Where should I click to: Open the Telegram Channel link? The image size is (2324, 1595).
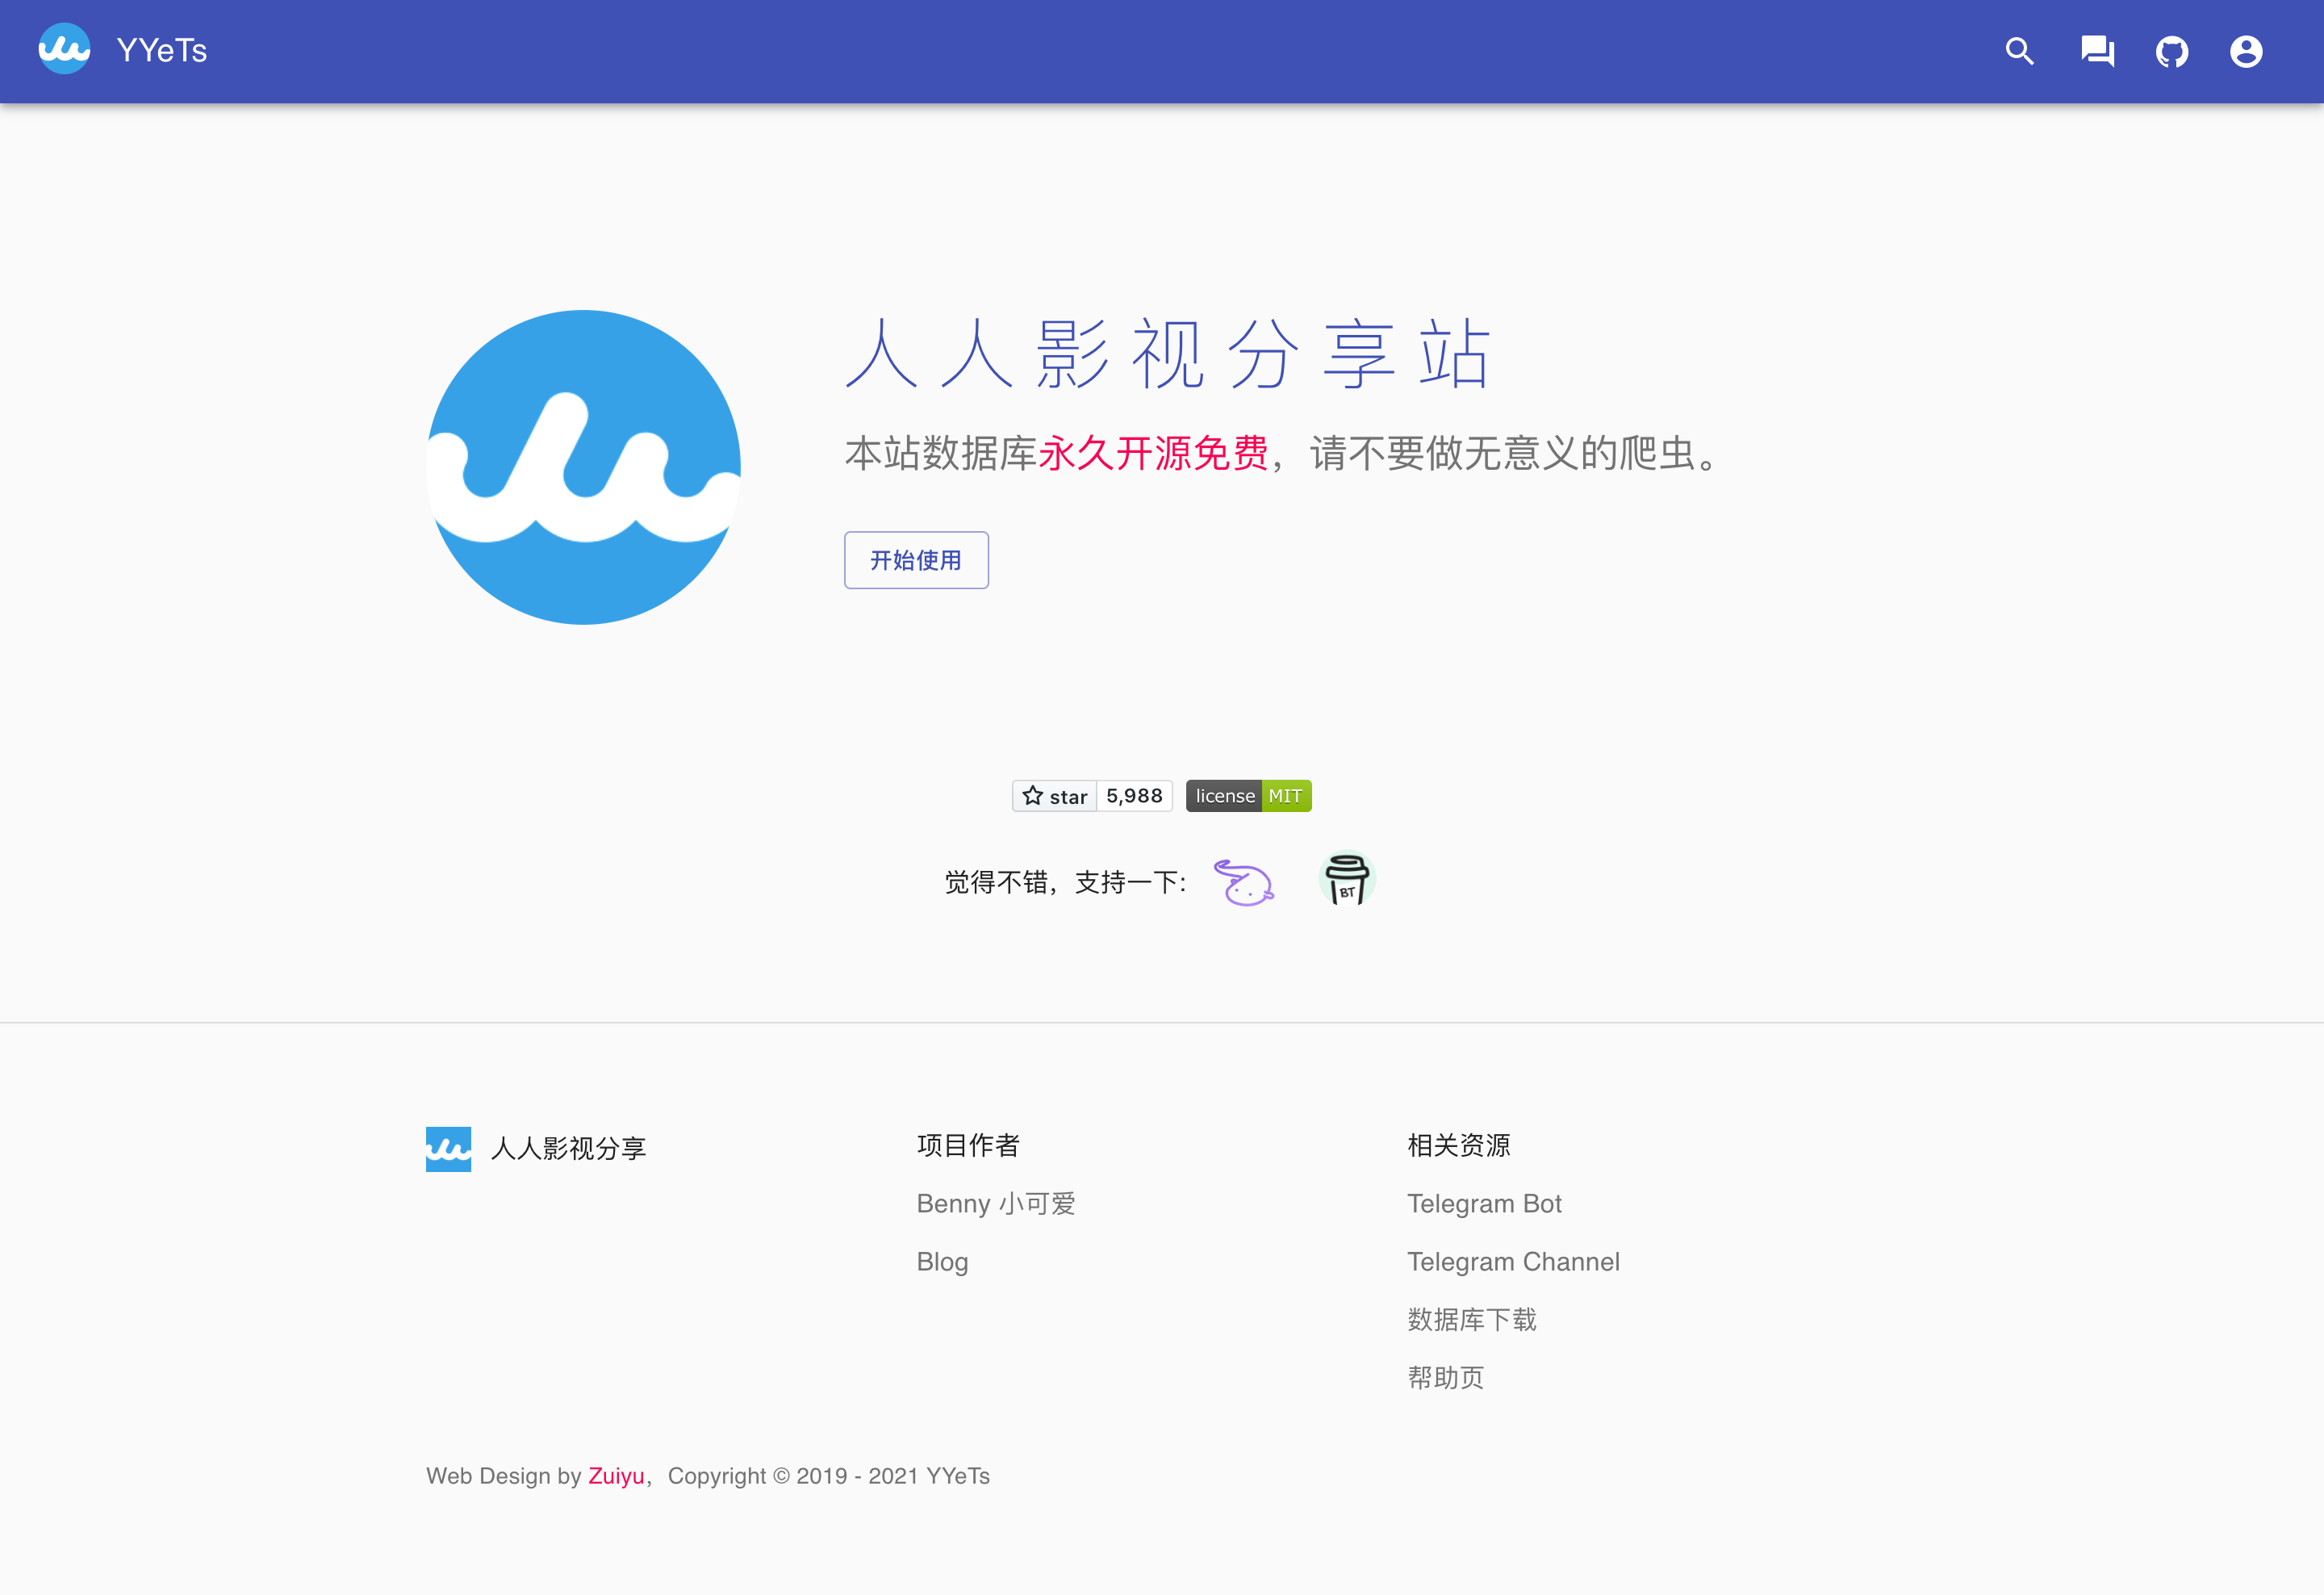(x=1512, y=1261)
